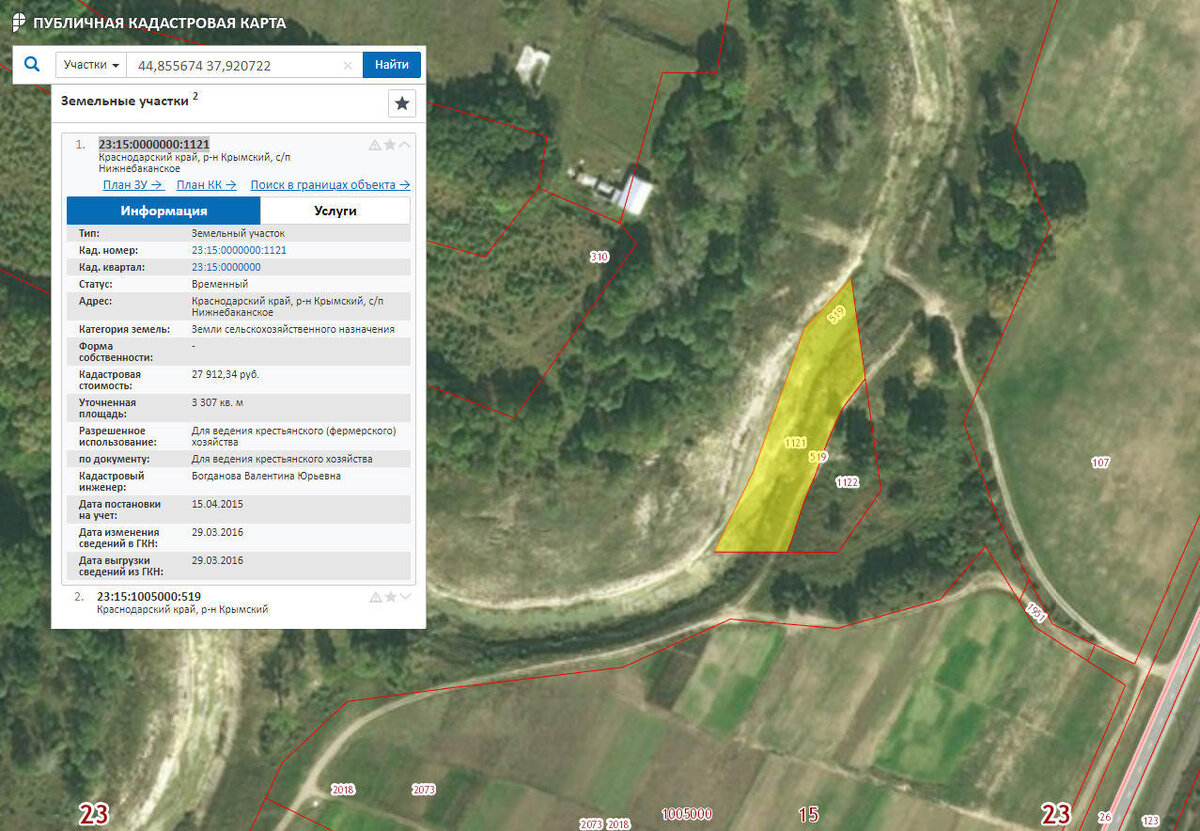Open the Участки search type dropdown

point(92,65)
